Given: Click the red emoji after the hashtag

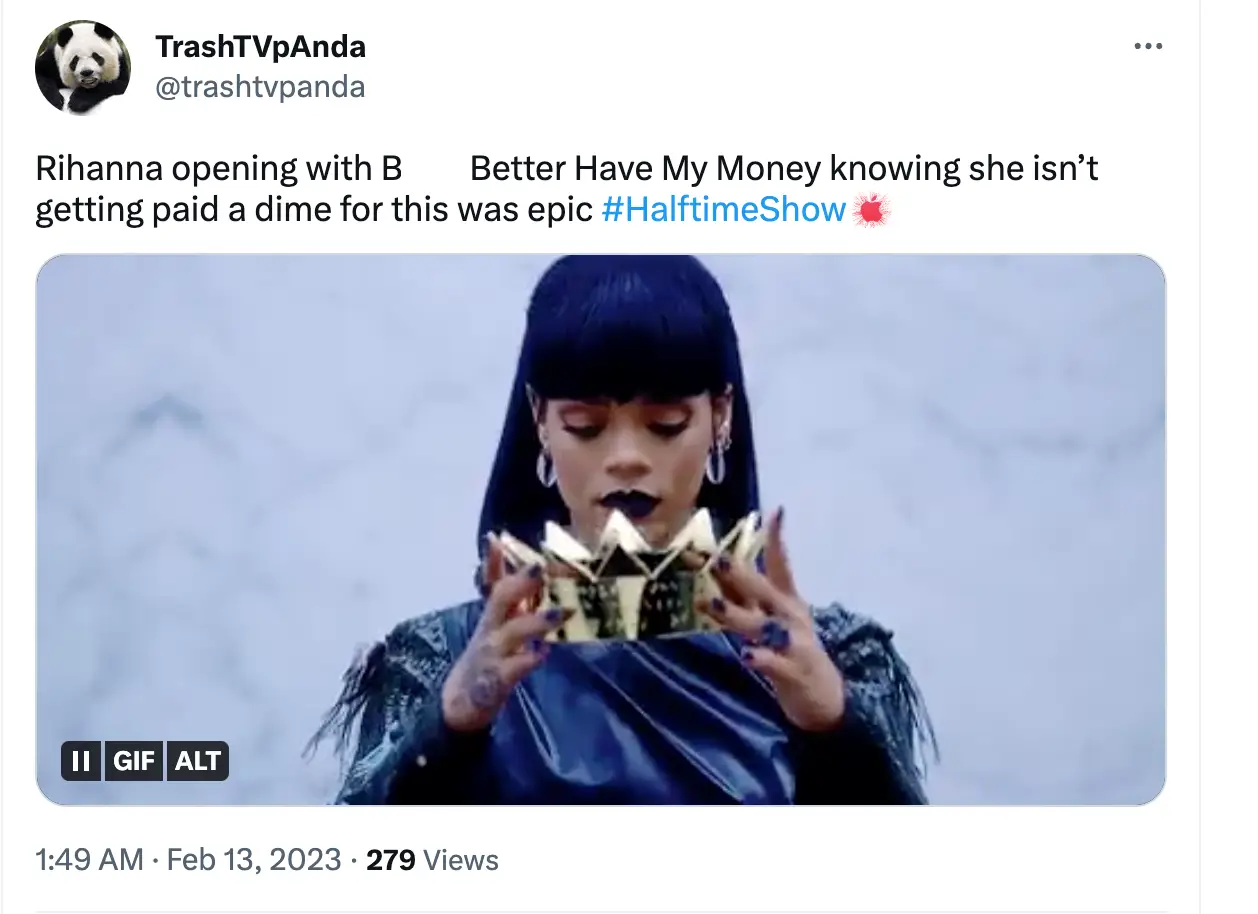Looking at the screenshot, I should 871,210.
